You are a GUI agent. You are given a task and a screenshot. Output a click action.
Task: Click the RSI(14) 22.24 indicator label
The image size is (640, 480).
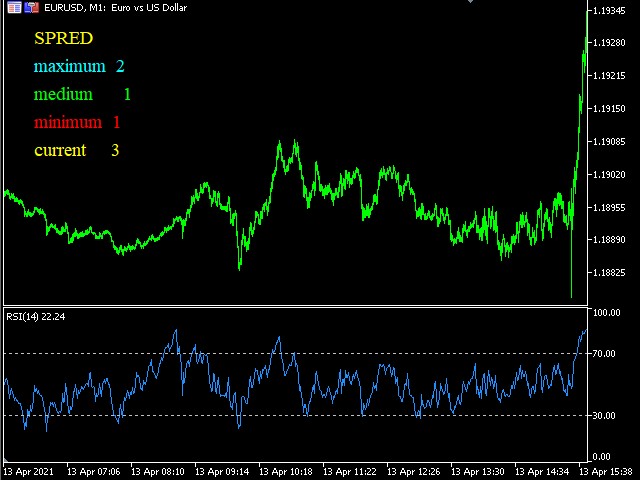tap(36, 317)
